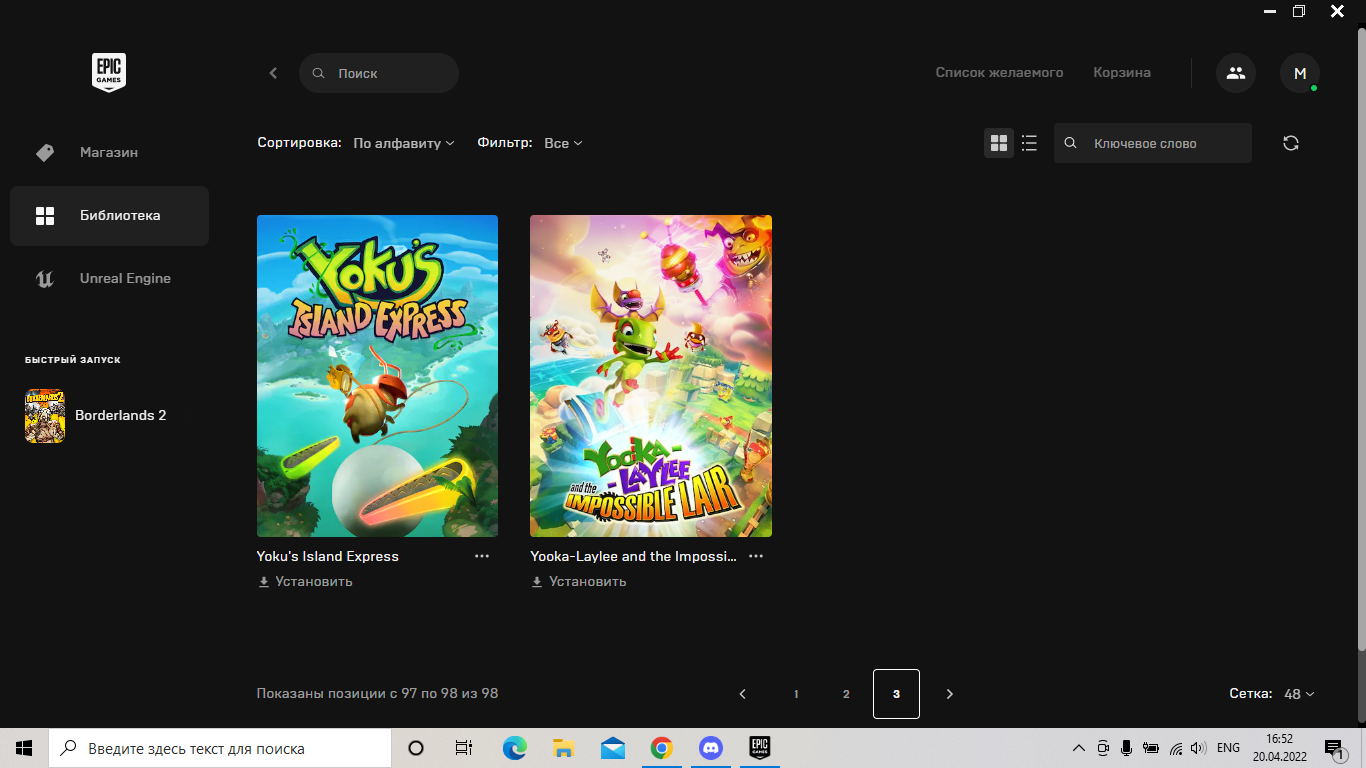Go to library page 1
The image size is (1366, 768).
(x=796, y=694)
